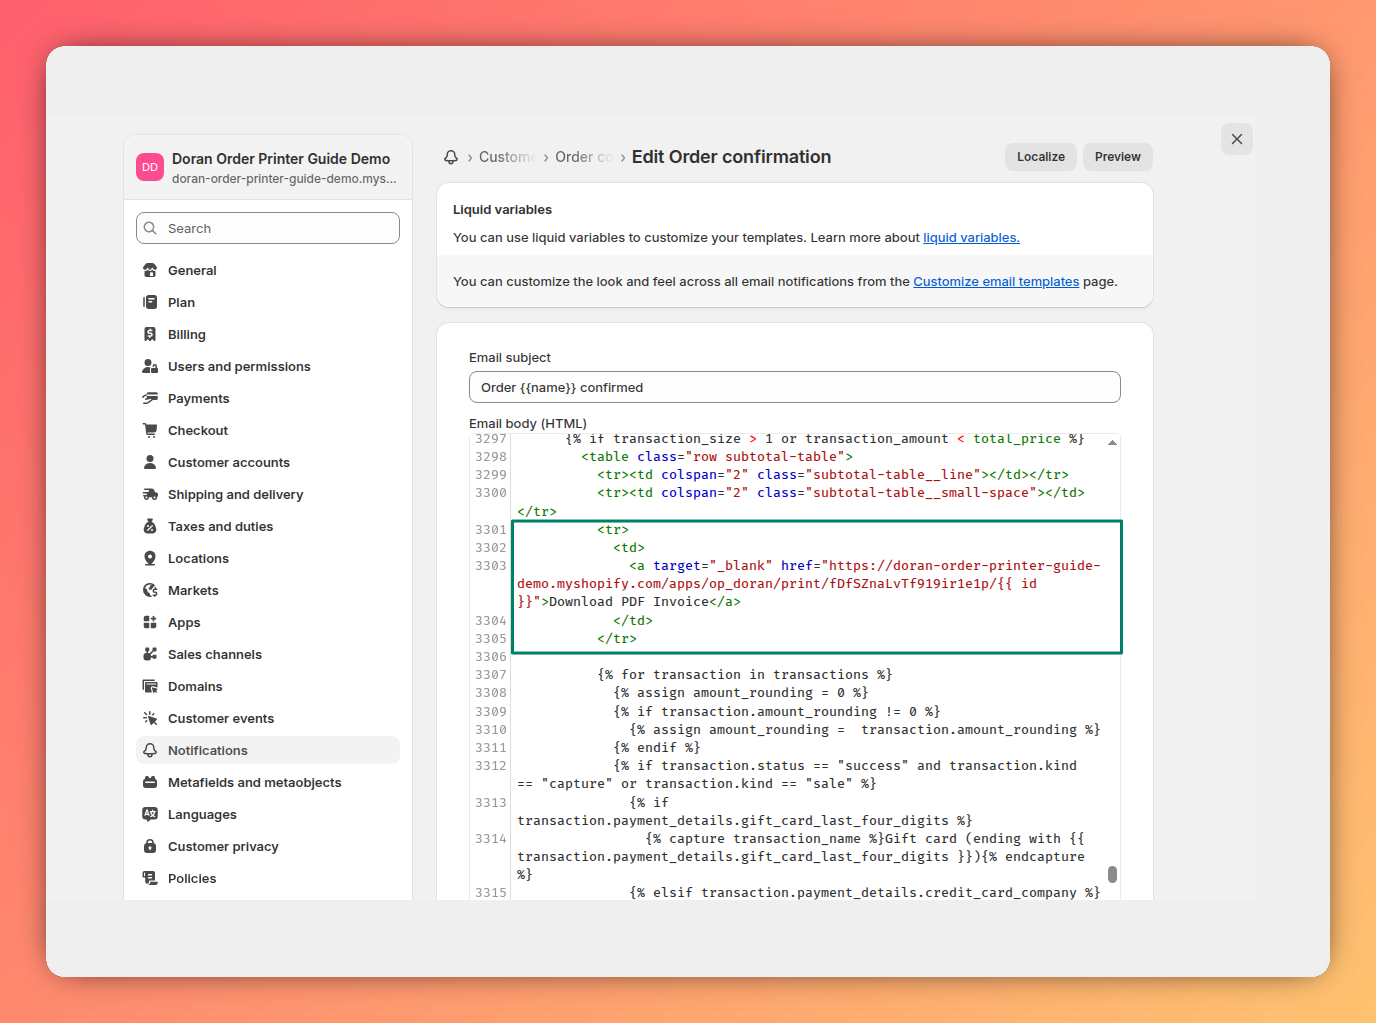1376x1023 pixels.
Task: Go to Shipping and delivery
Action: point(268,494)
